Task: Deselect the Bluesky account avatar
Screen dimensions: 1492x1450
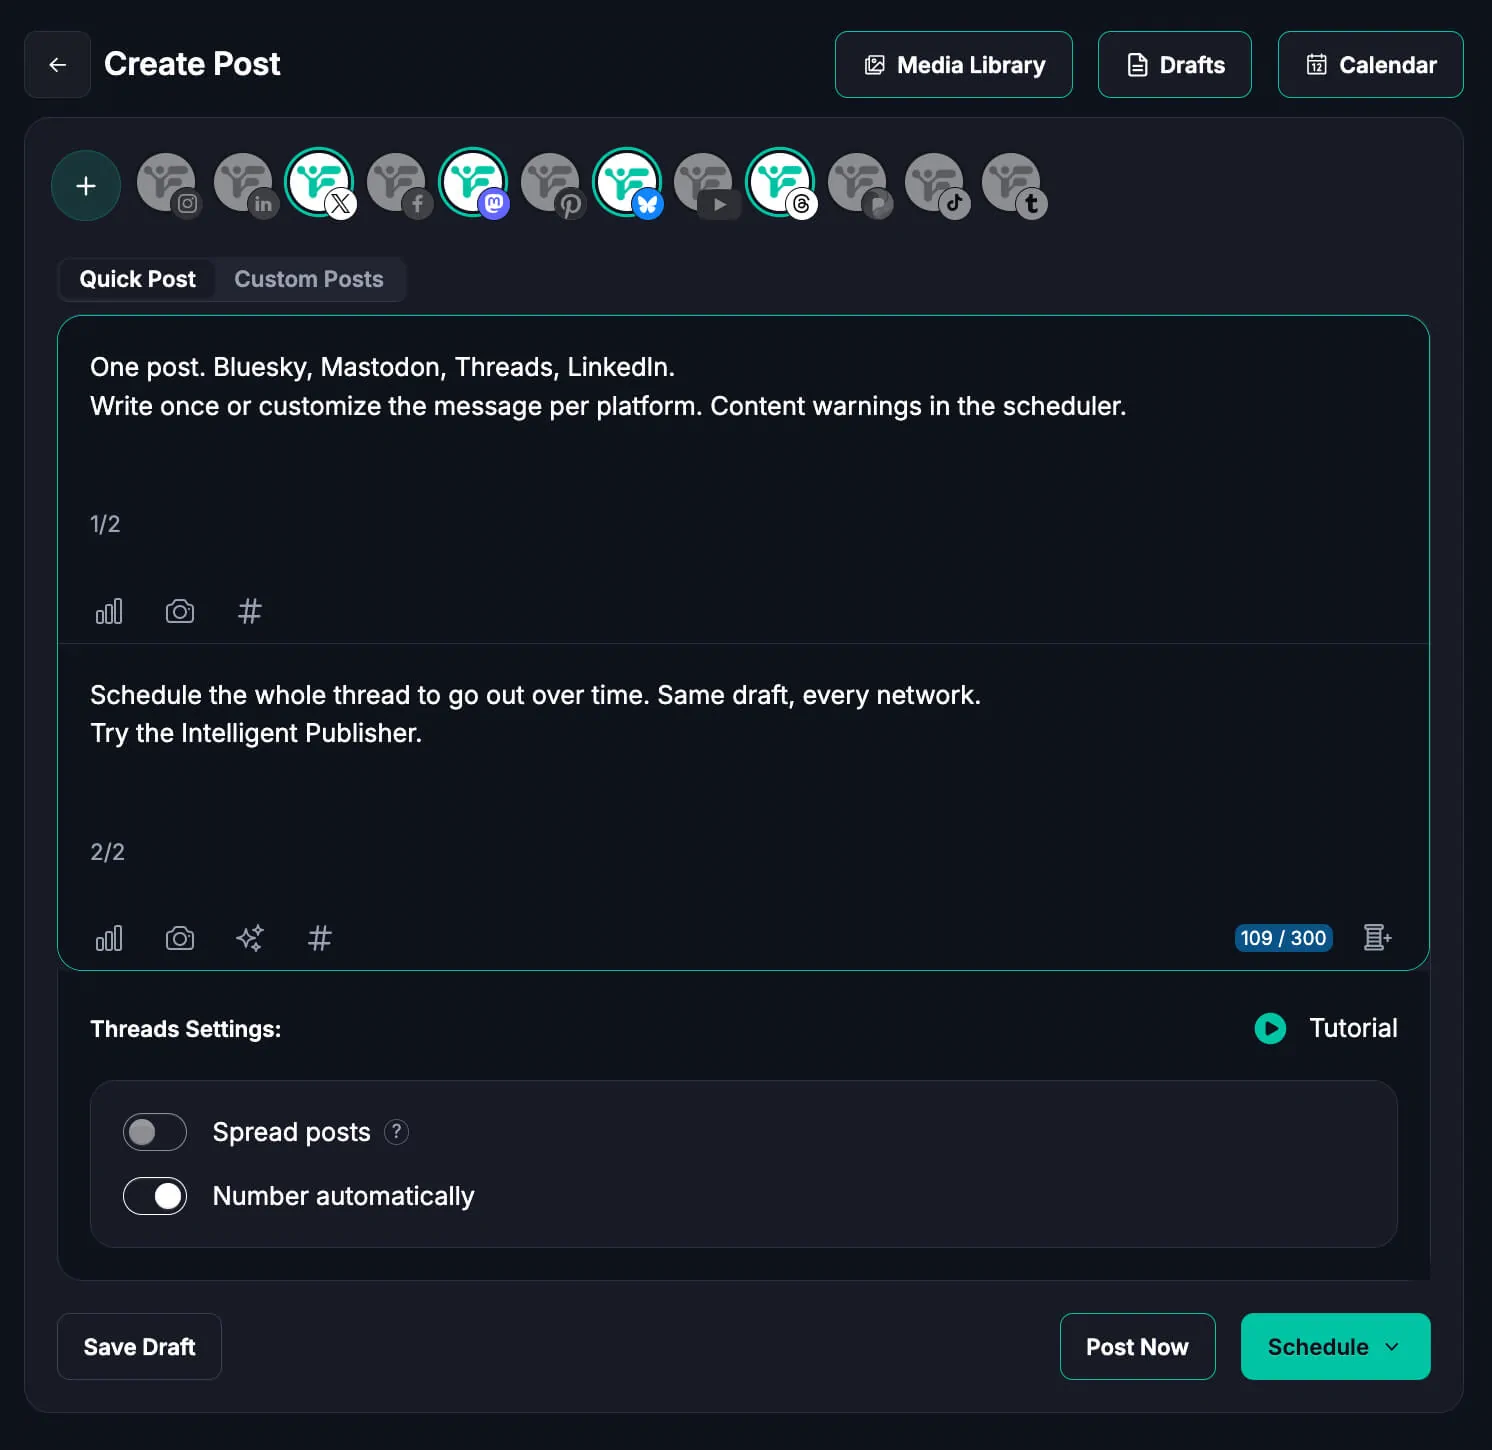Action: (x=627, y=183)
